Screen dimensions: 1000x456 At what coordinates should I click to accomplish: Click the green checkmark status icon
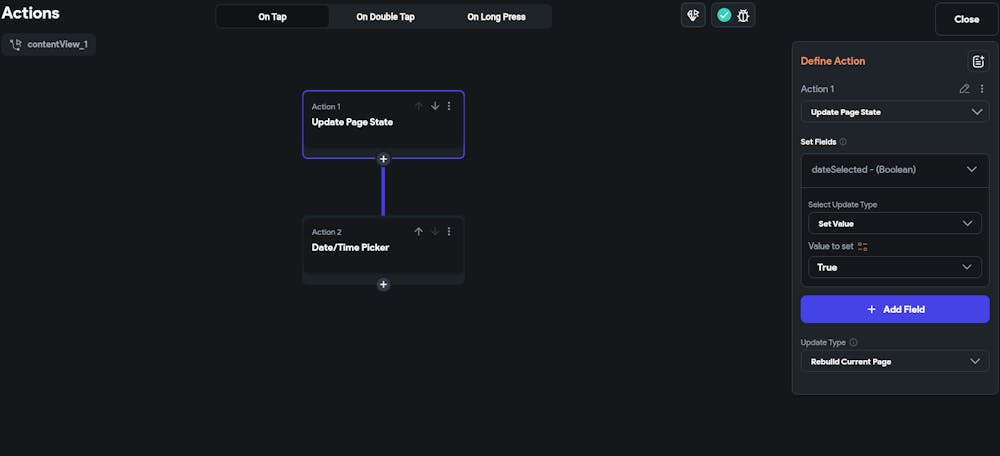point(724,16)
